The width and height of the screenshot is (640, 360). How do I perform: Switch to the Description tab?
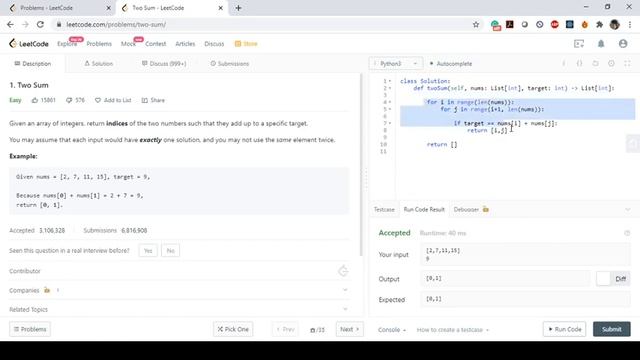[33, 64]
